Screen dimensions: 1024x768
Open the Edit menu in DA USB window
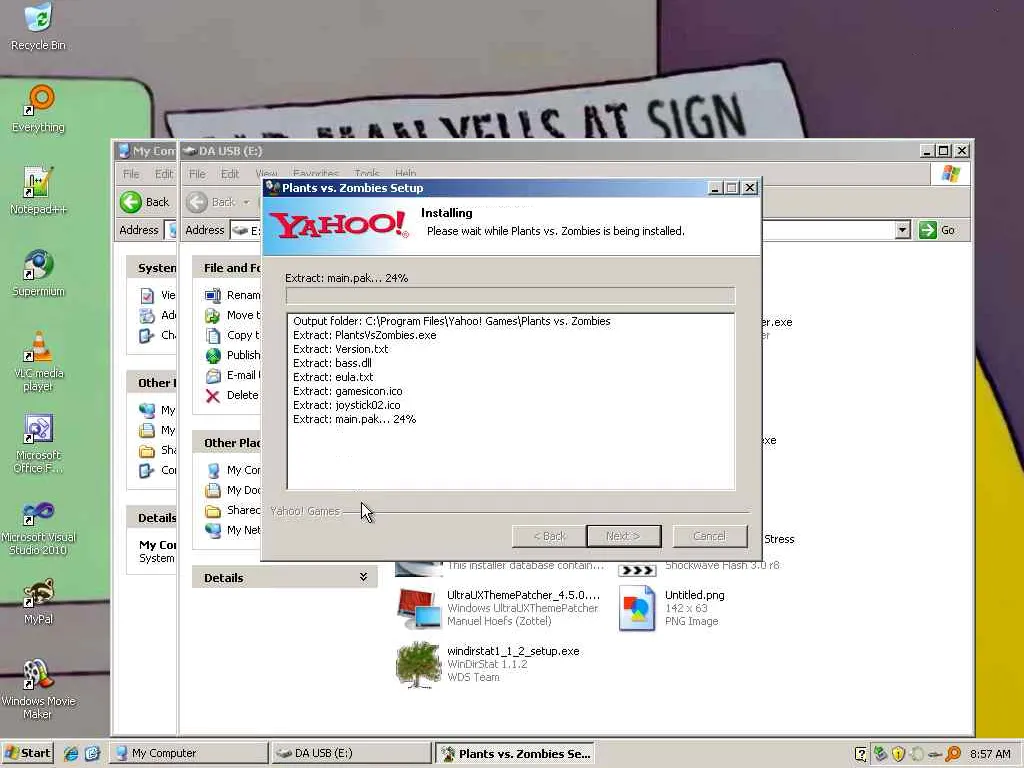pos(230,174)
